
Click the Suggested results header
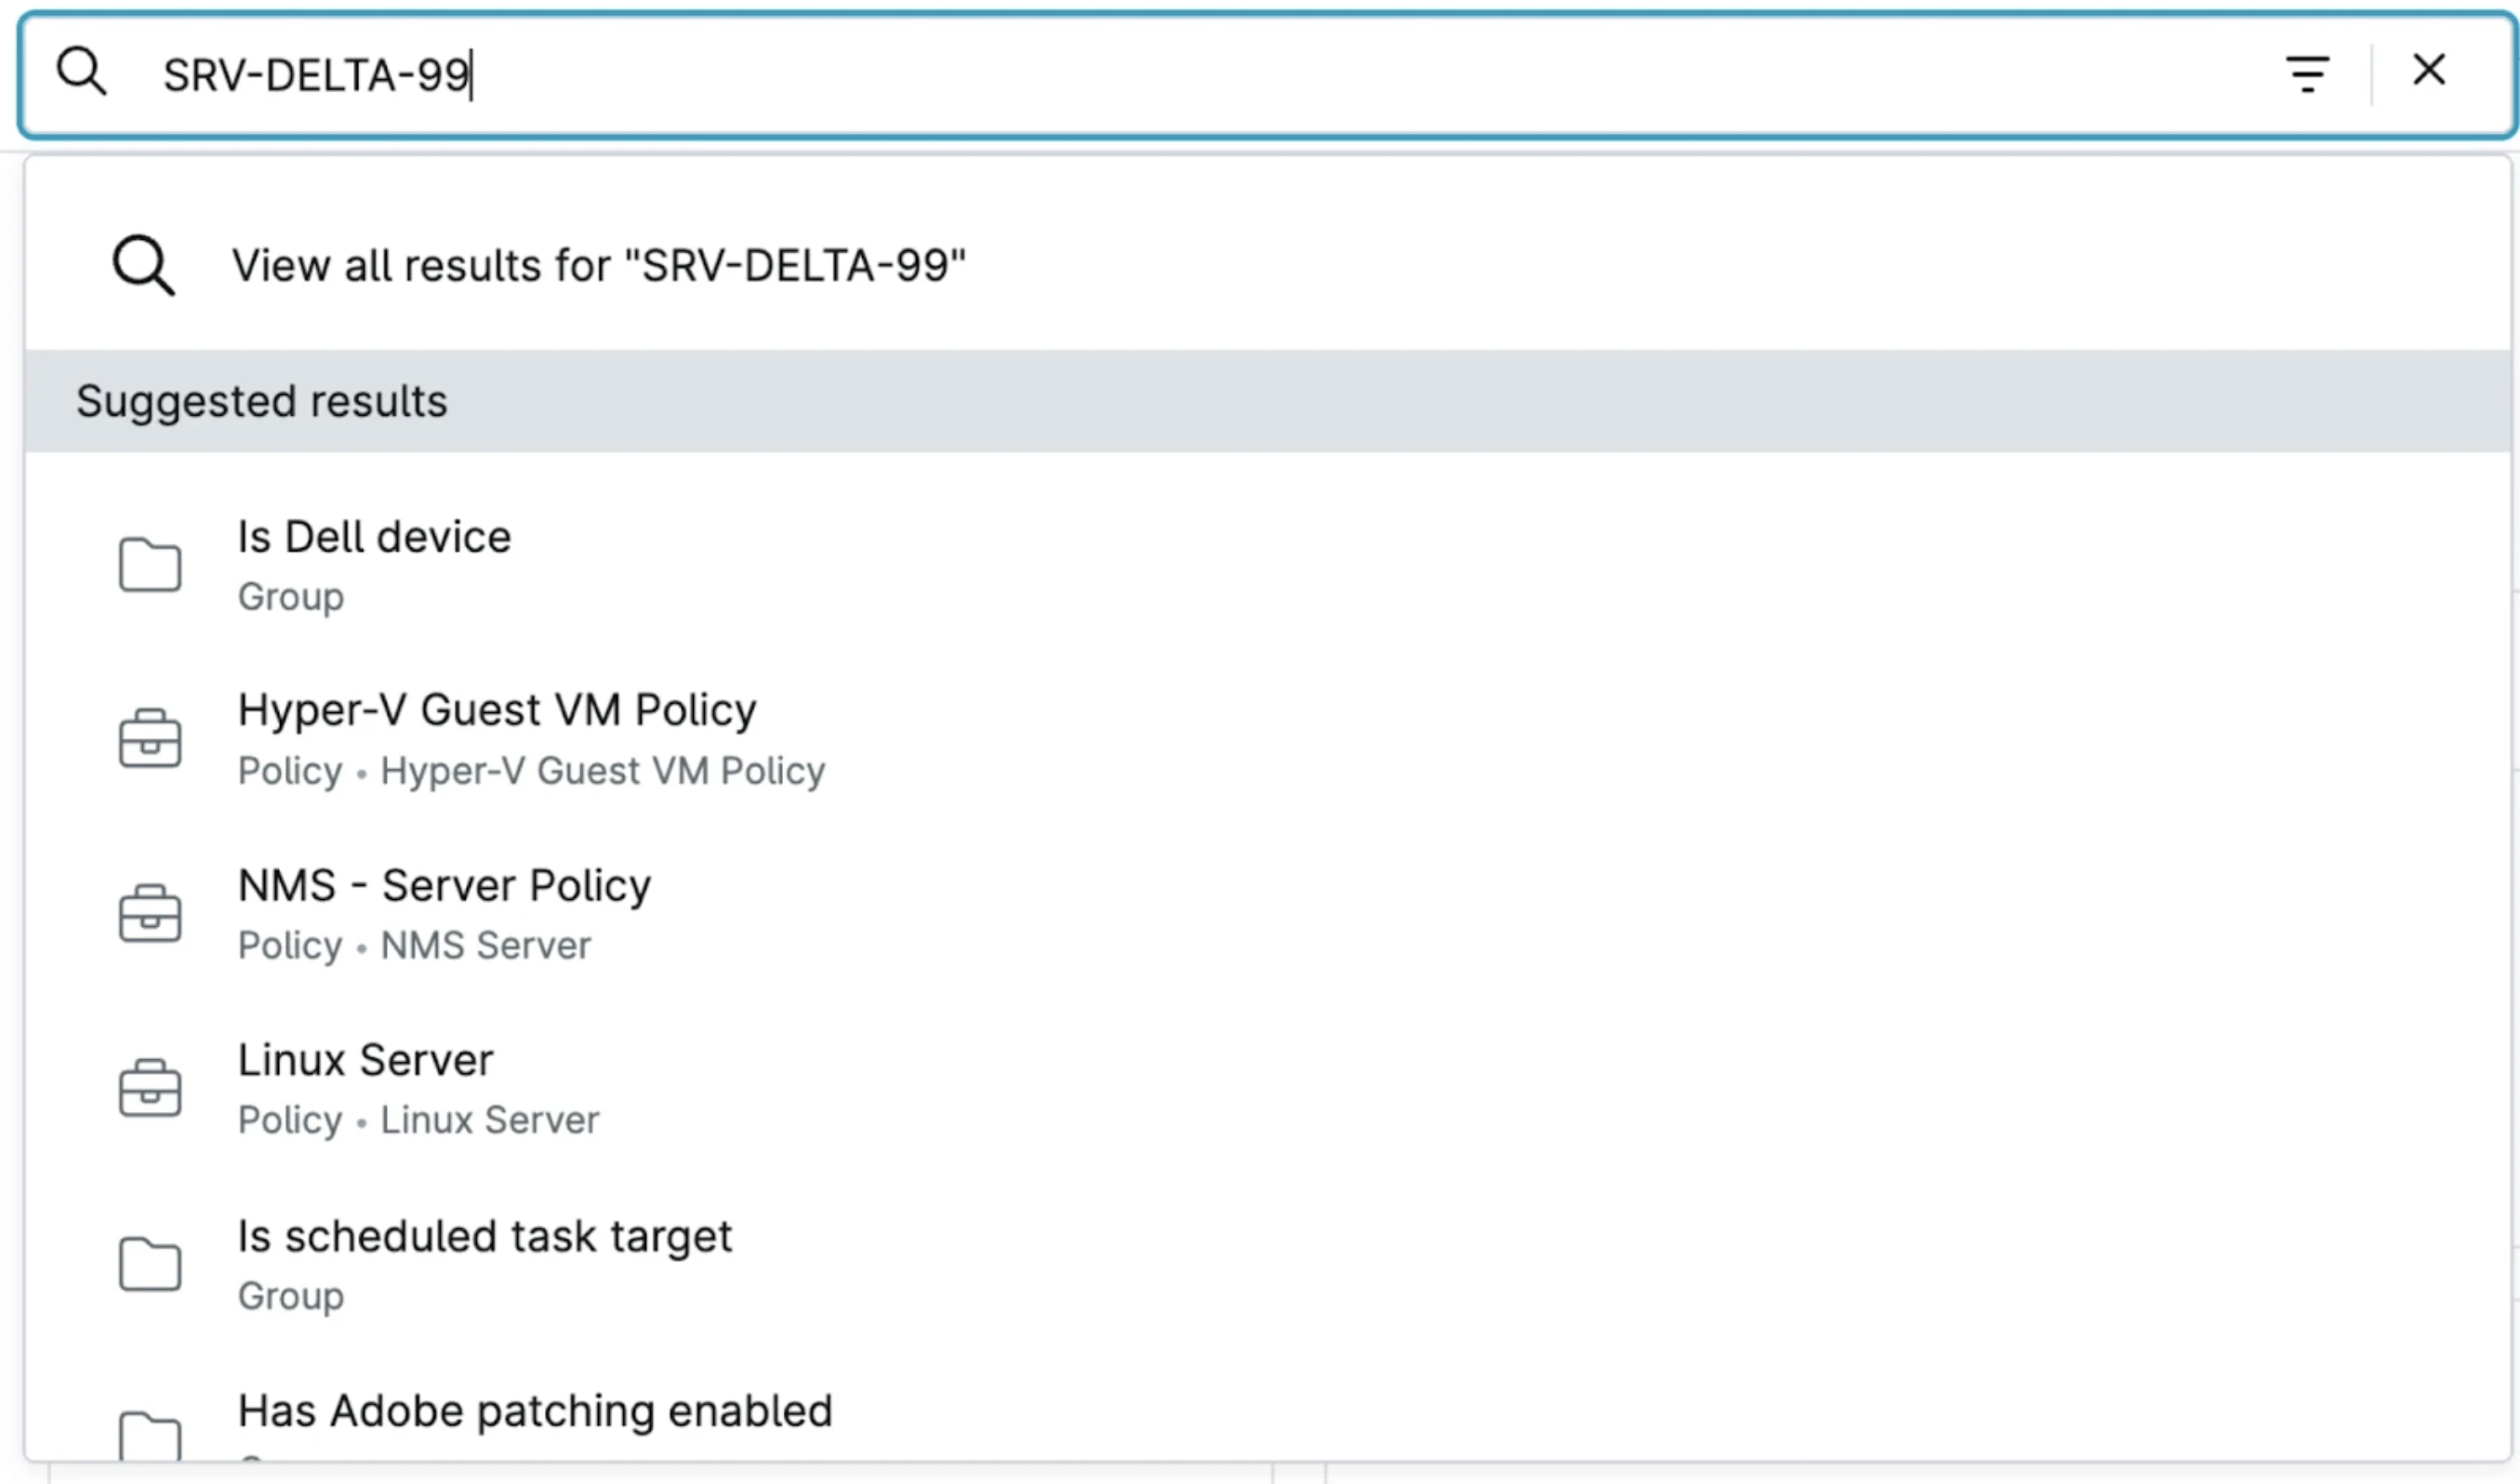pyautogui.click(x=1266, y=401)
